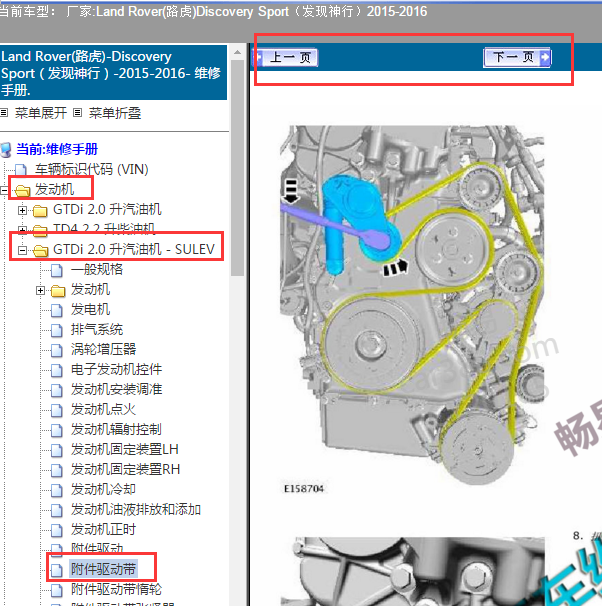Screen dimensions: 602x606
Task: Click the engine belt diagram E158704
Action: 412,305
